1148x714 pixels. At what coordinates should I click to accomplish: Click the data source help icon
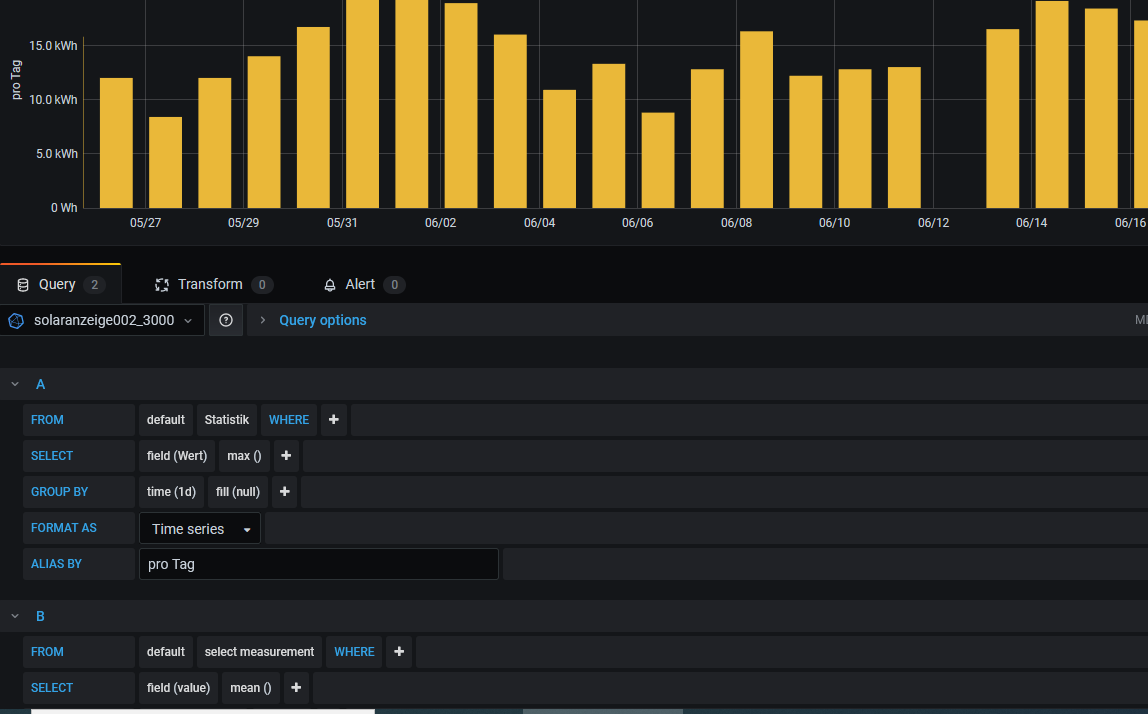tap(226, 320)
